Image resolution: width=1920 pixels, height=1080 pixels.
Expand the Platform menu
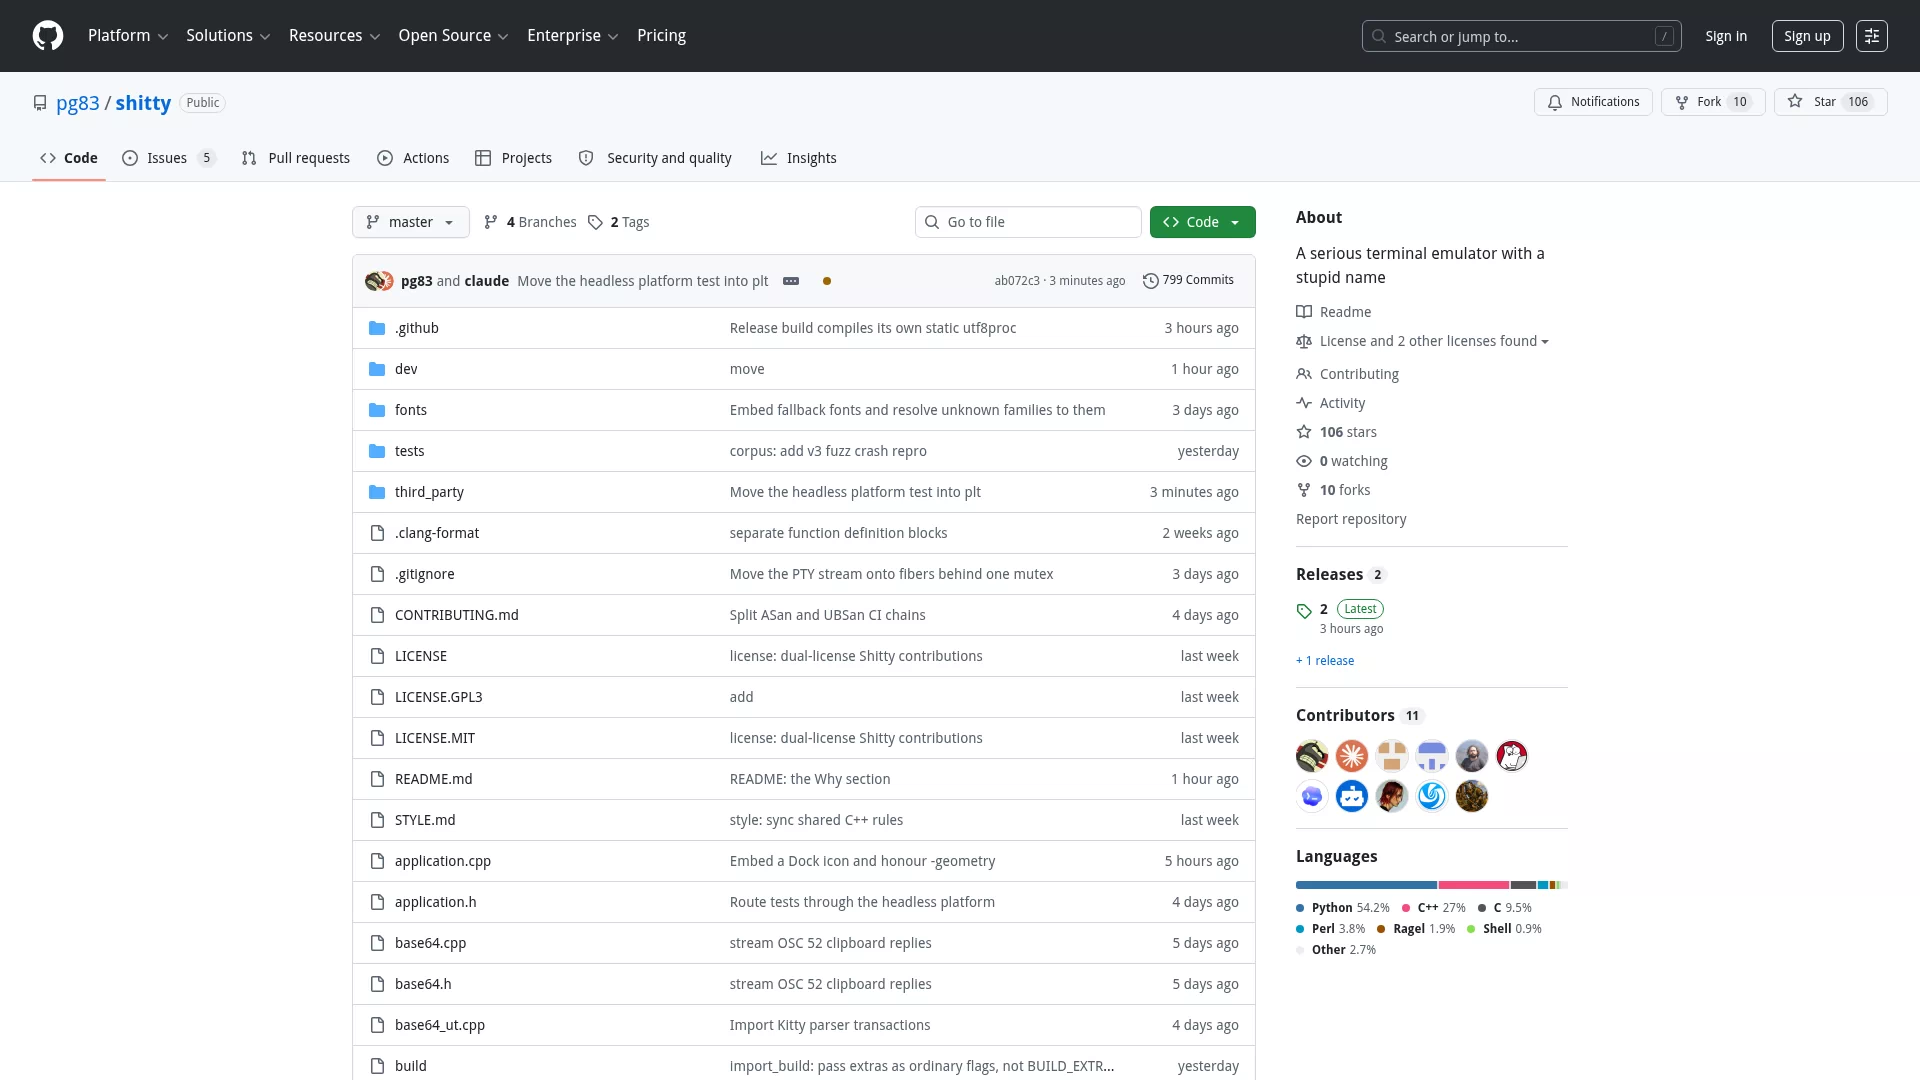[x=128, y=36]
